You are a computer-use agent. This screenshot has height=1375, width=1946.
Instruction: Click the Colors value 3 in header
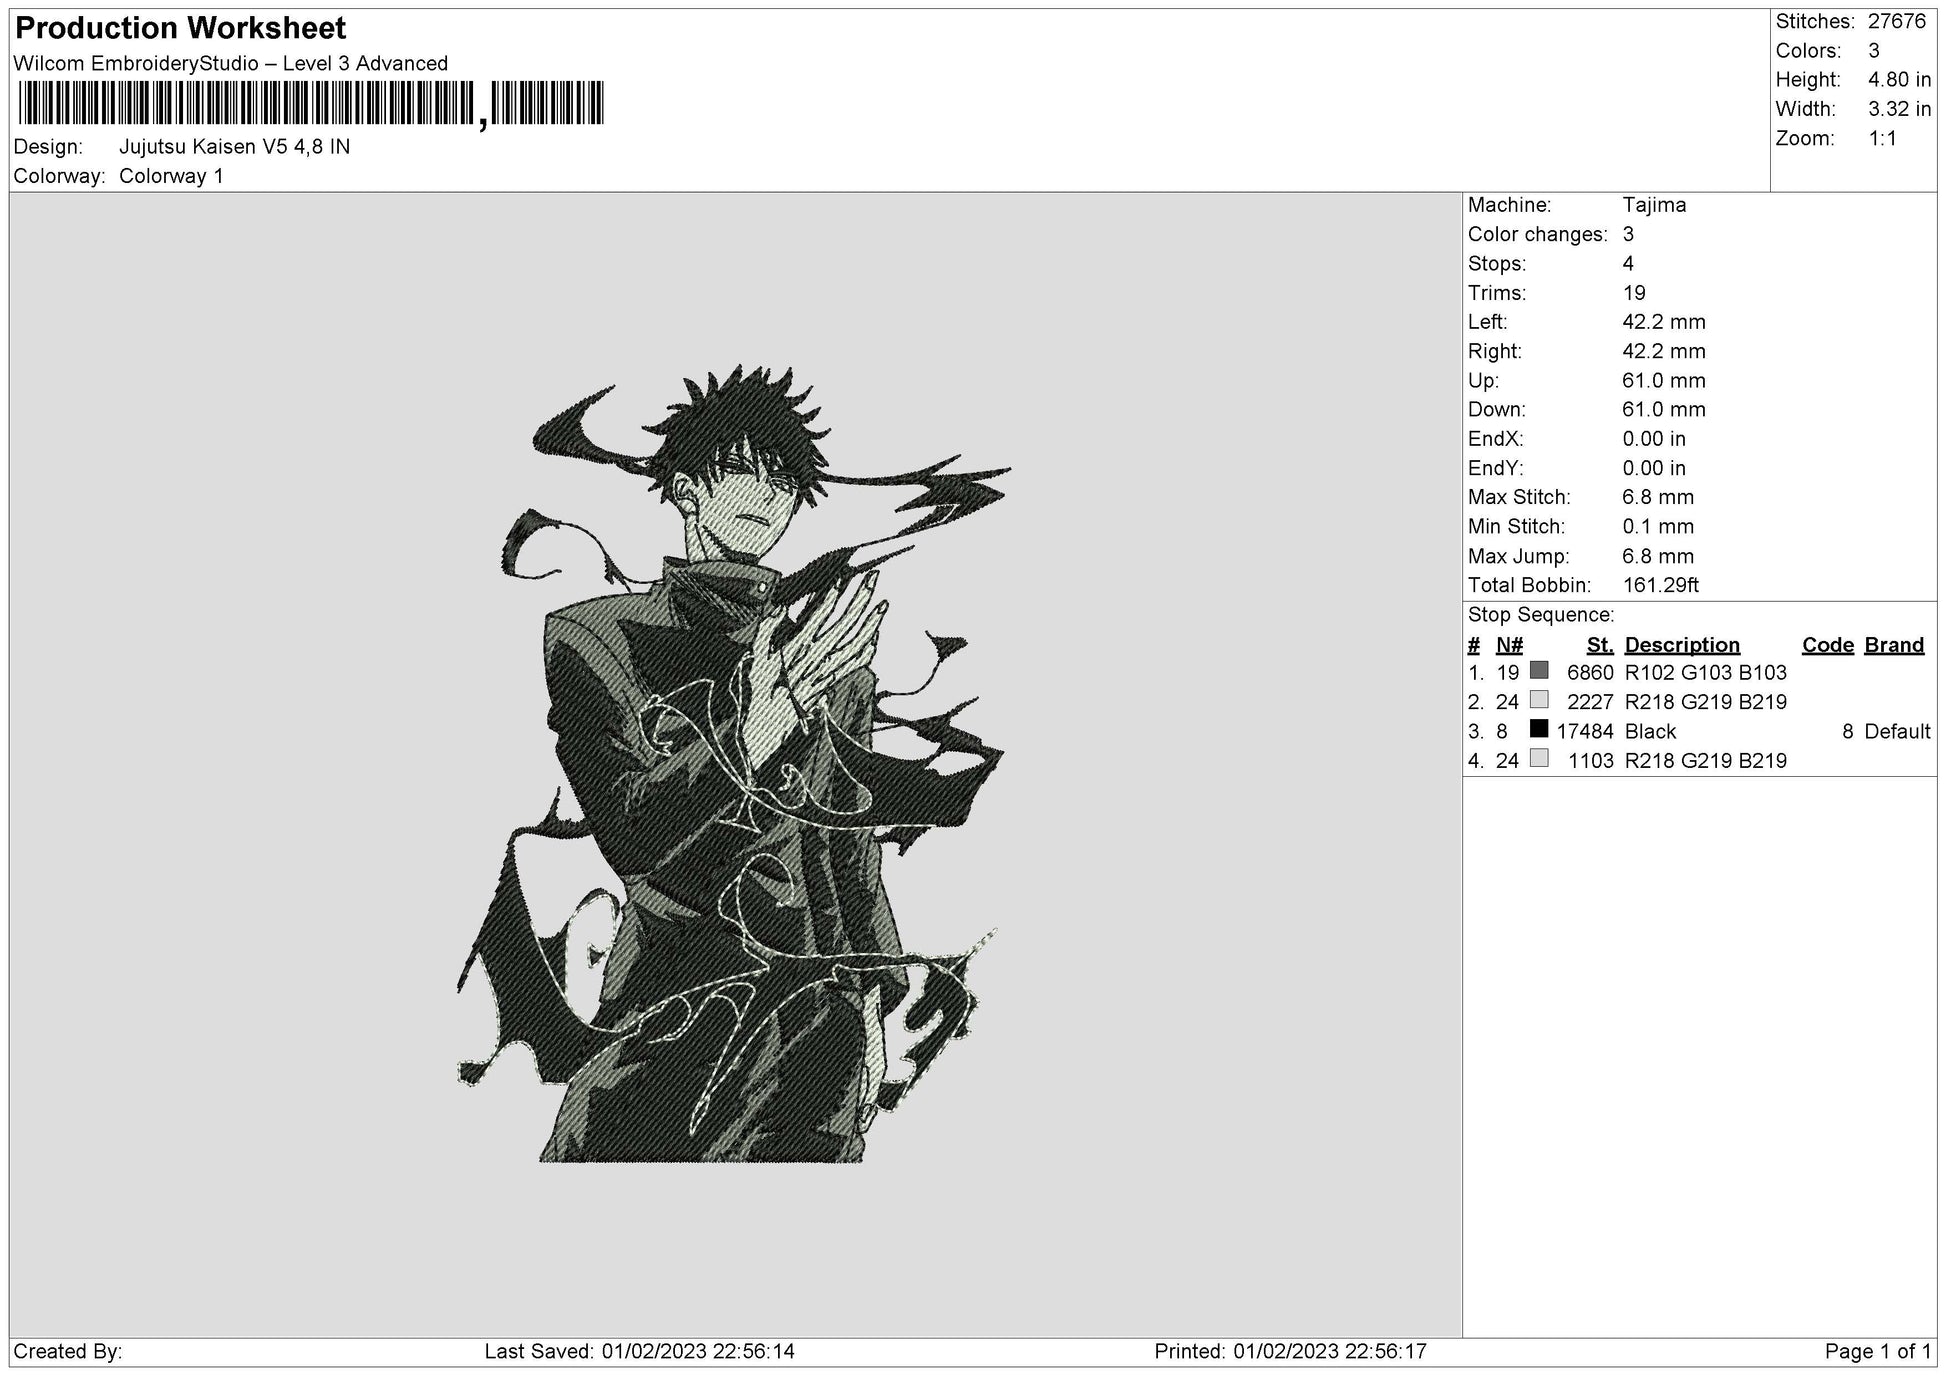coord(1874,51)
